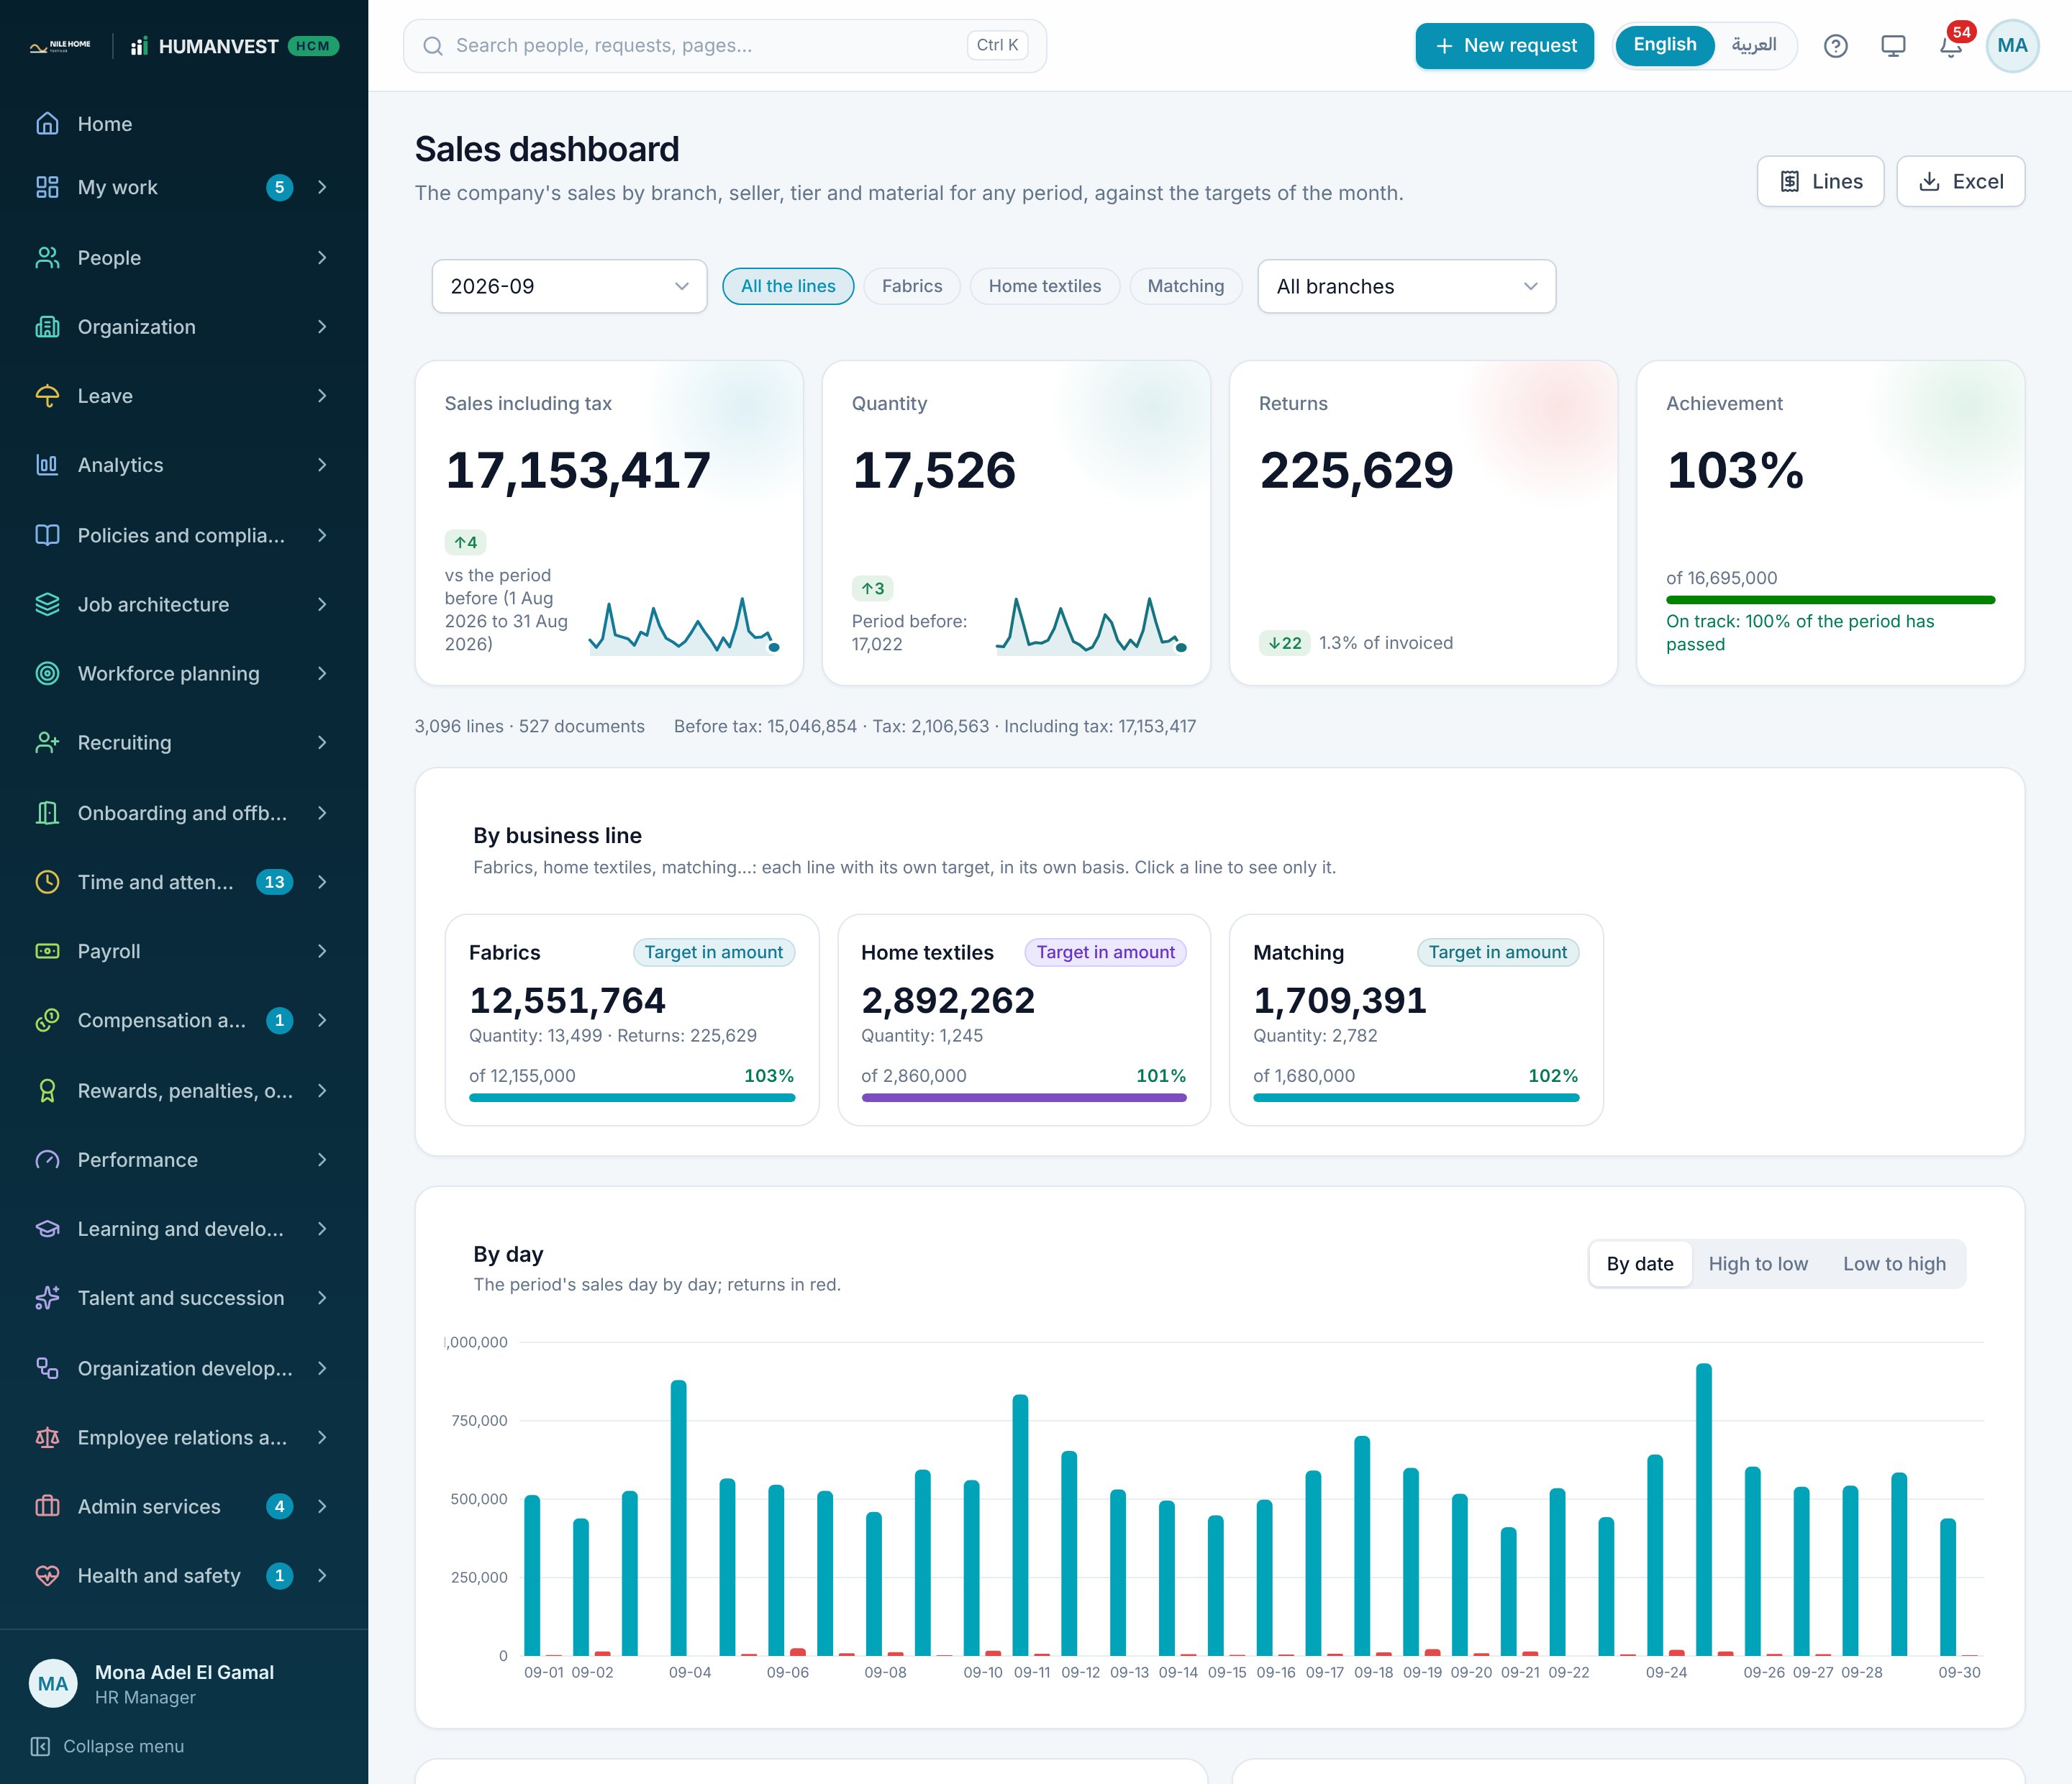Click the Analytics bar chart icon
The width and height of the screenshot is (2072, 1784).
coord(47,465)
